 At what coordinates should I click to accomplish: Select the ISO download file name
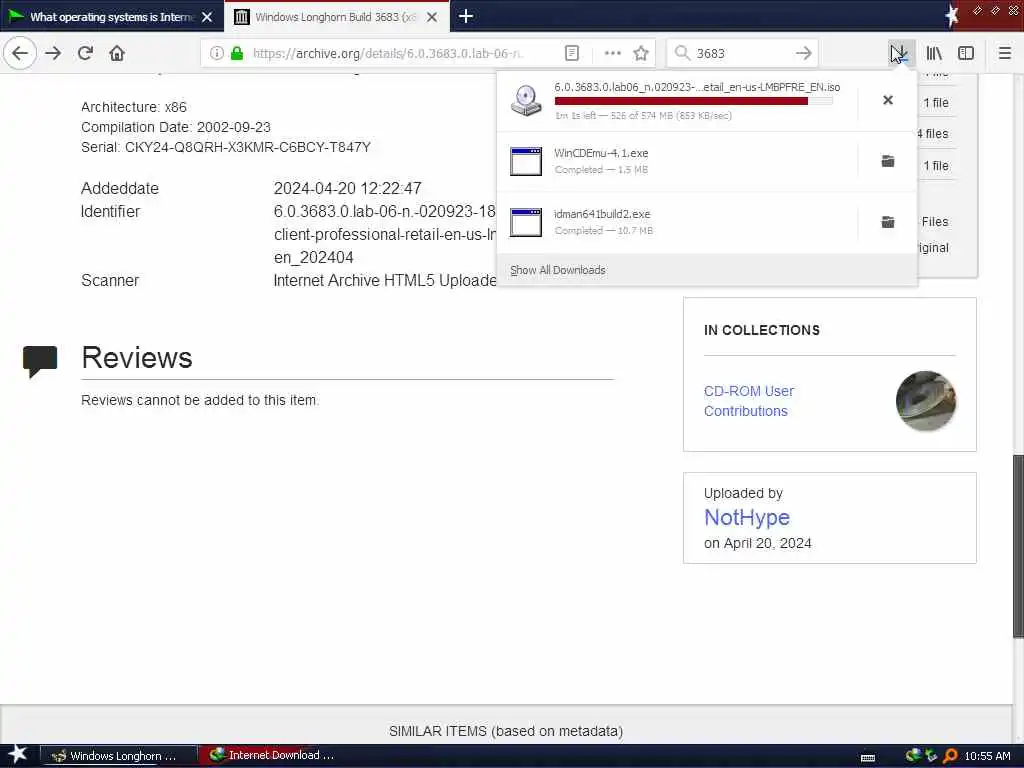click(697, 87)
